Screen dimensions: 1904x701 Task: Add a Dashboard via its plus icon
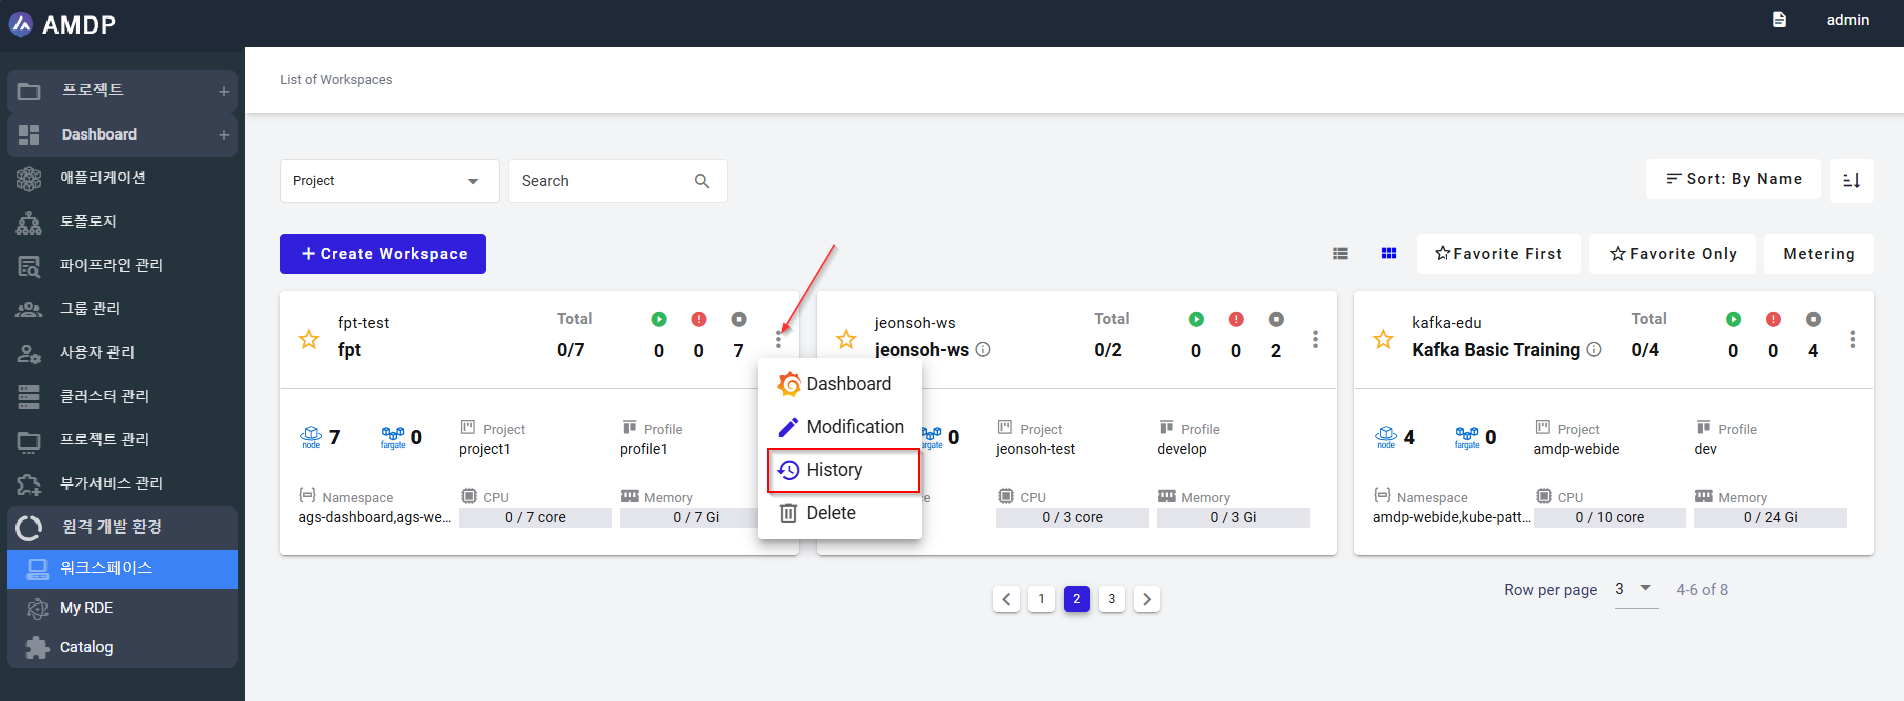coord(224,135)
